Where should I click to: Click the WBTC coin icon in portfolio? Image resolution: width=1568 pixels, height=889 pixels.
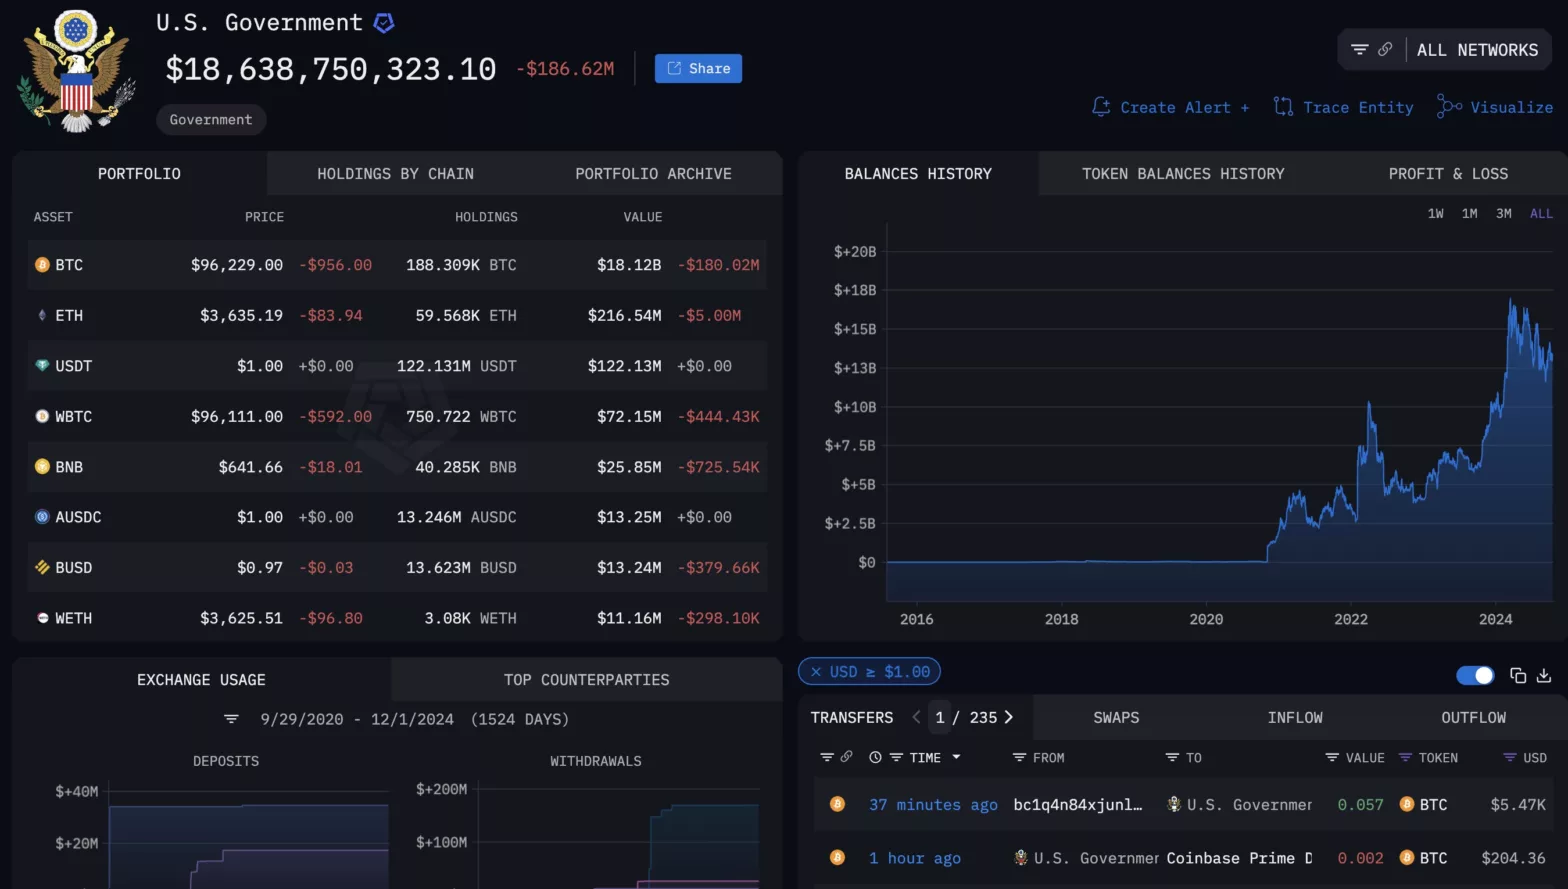click(42, 416)
